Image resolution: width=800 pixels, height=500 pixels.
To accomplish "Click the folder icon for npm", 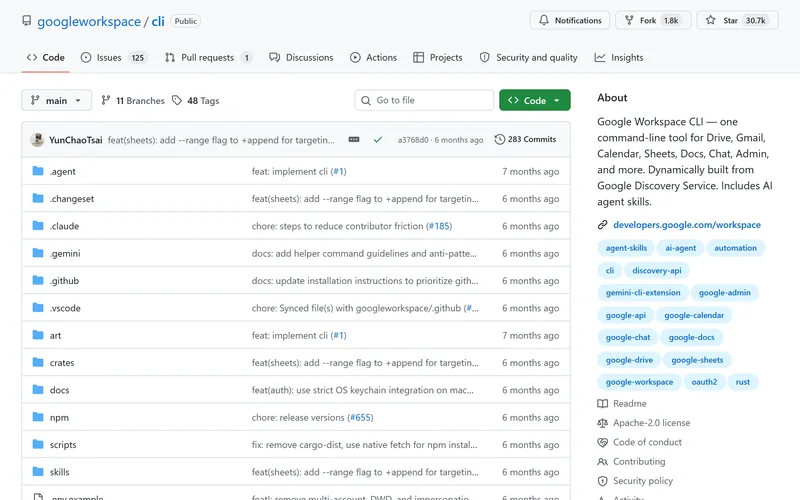I will pyautogui.click(x=38, y=417).
